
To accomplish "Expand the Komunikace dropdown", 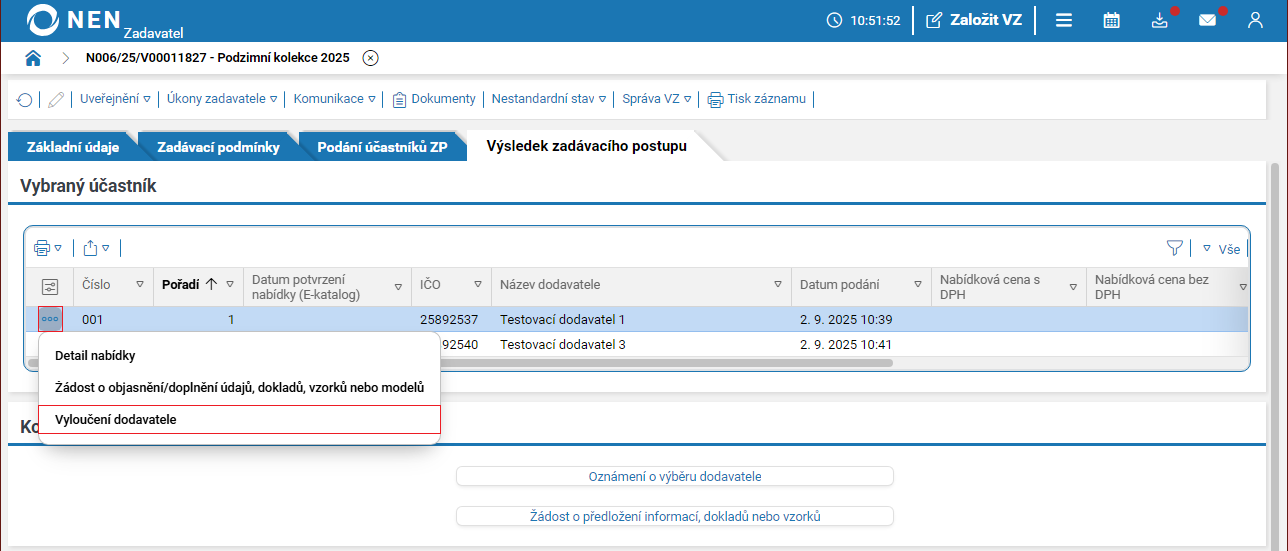I will [335, 99].
